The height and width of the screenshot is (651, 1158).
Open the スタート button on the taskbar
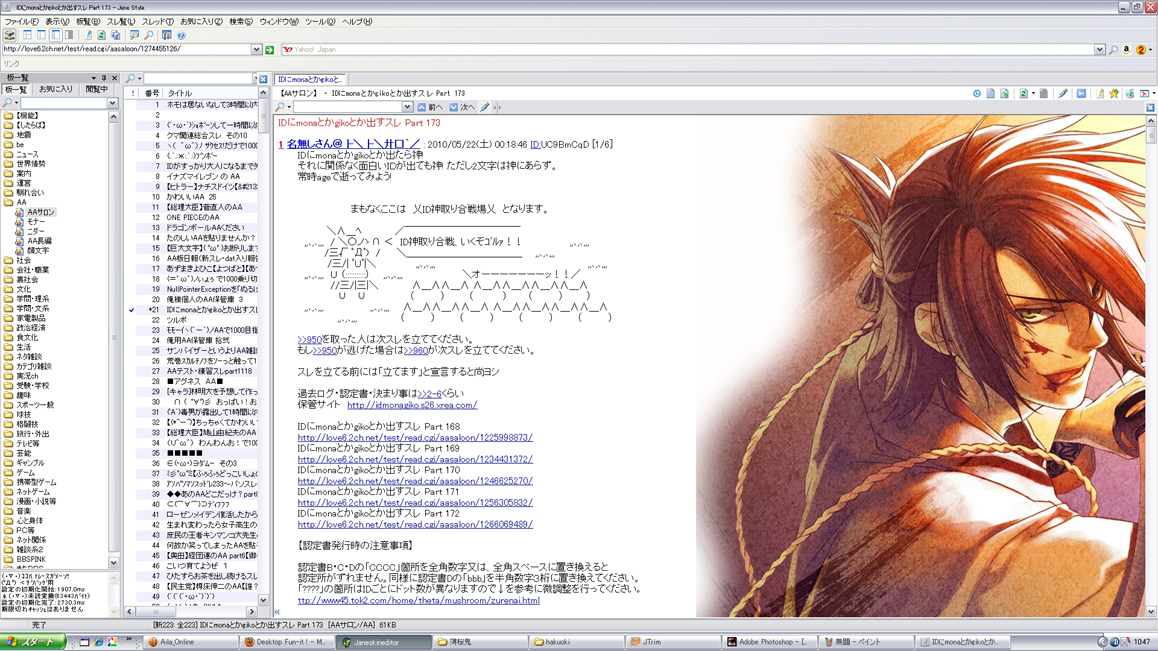click(x=33, y=642)
